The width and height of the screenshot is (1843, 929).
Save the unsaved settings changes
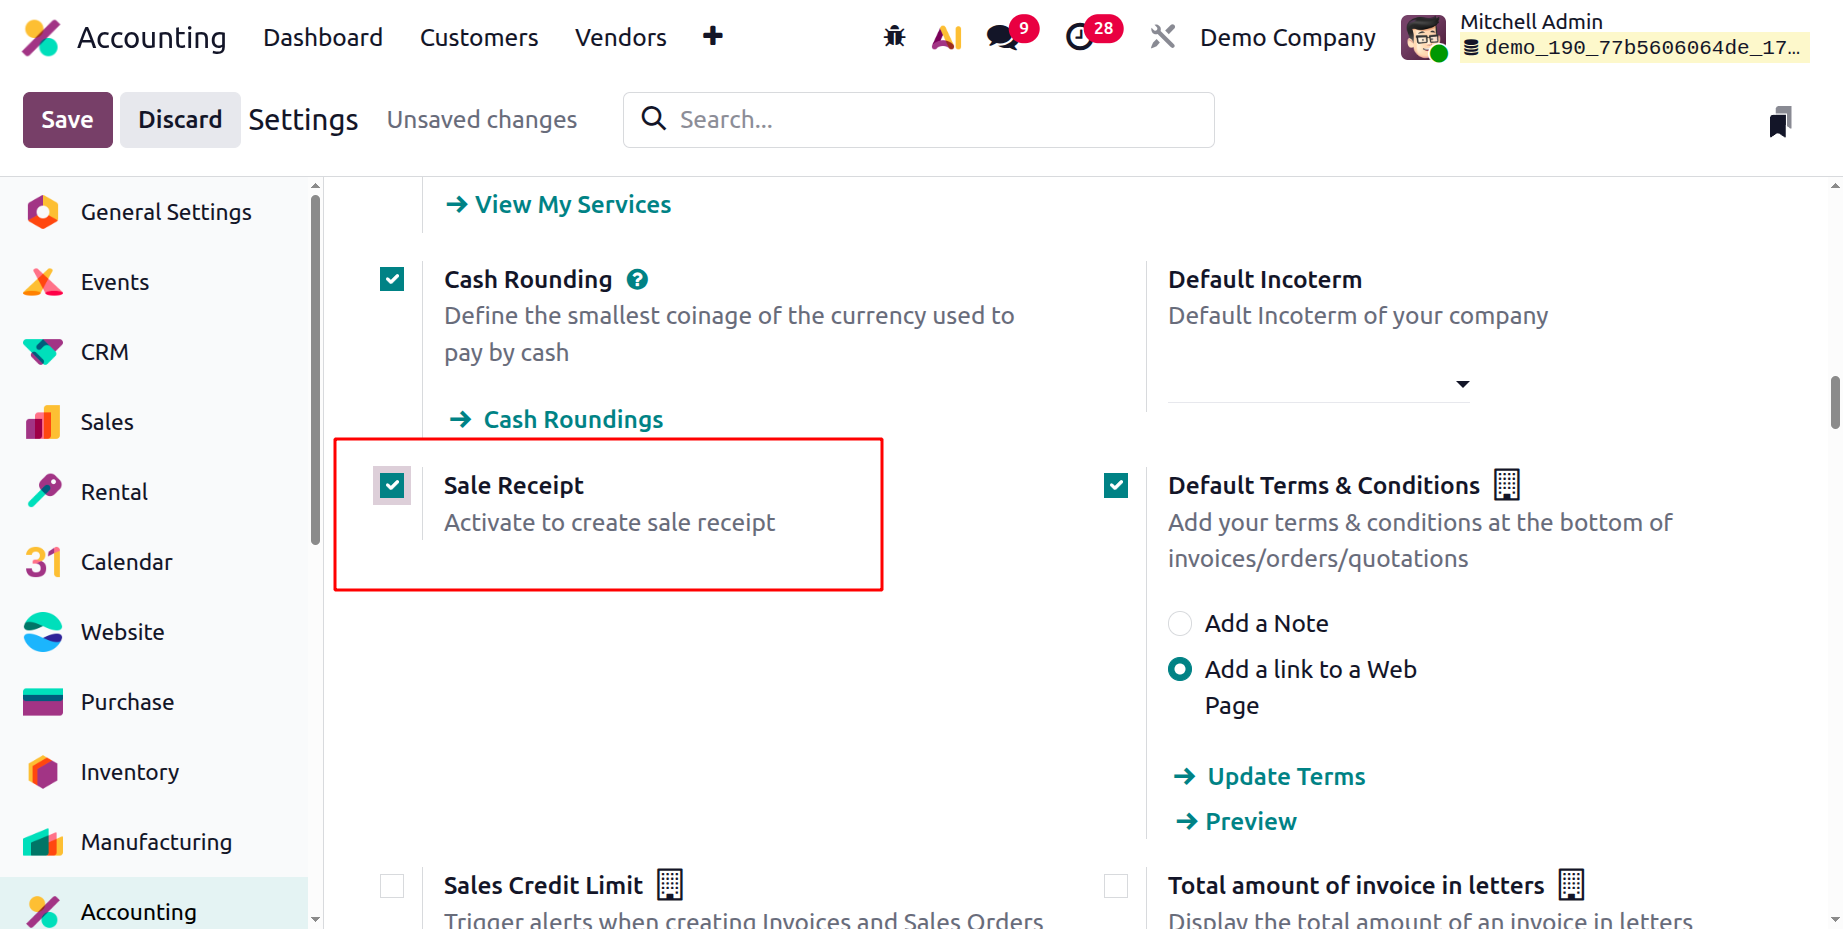click(x=67, y=120)
